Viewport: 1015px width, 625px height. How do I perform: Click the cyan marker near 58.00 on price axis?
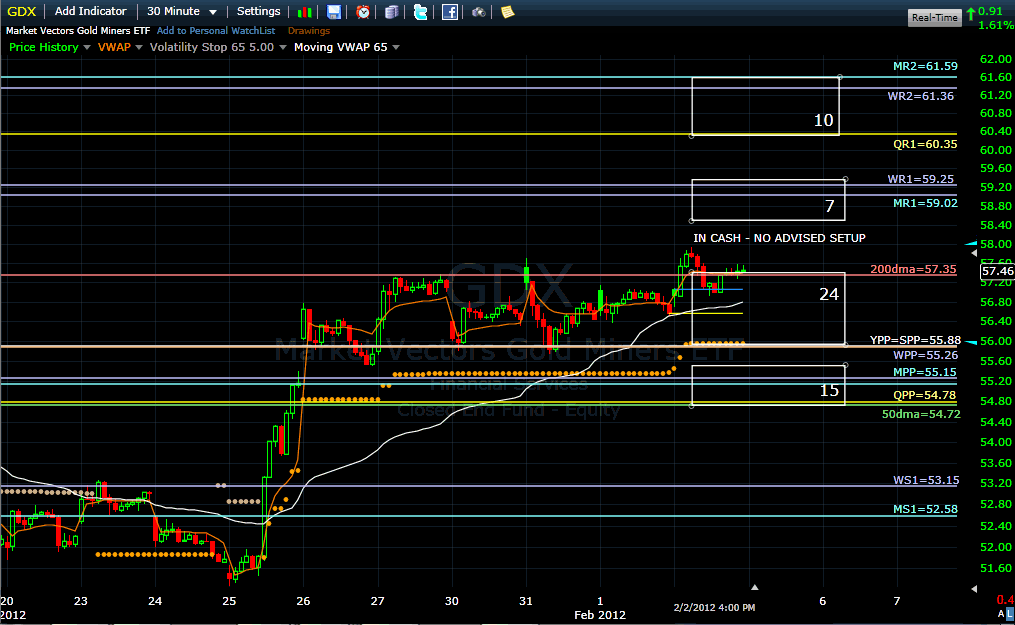[x=971, y=243]
